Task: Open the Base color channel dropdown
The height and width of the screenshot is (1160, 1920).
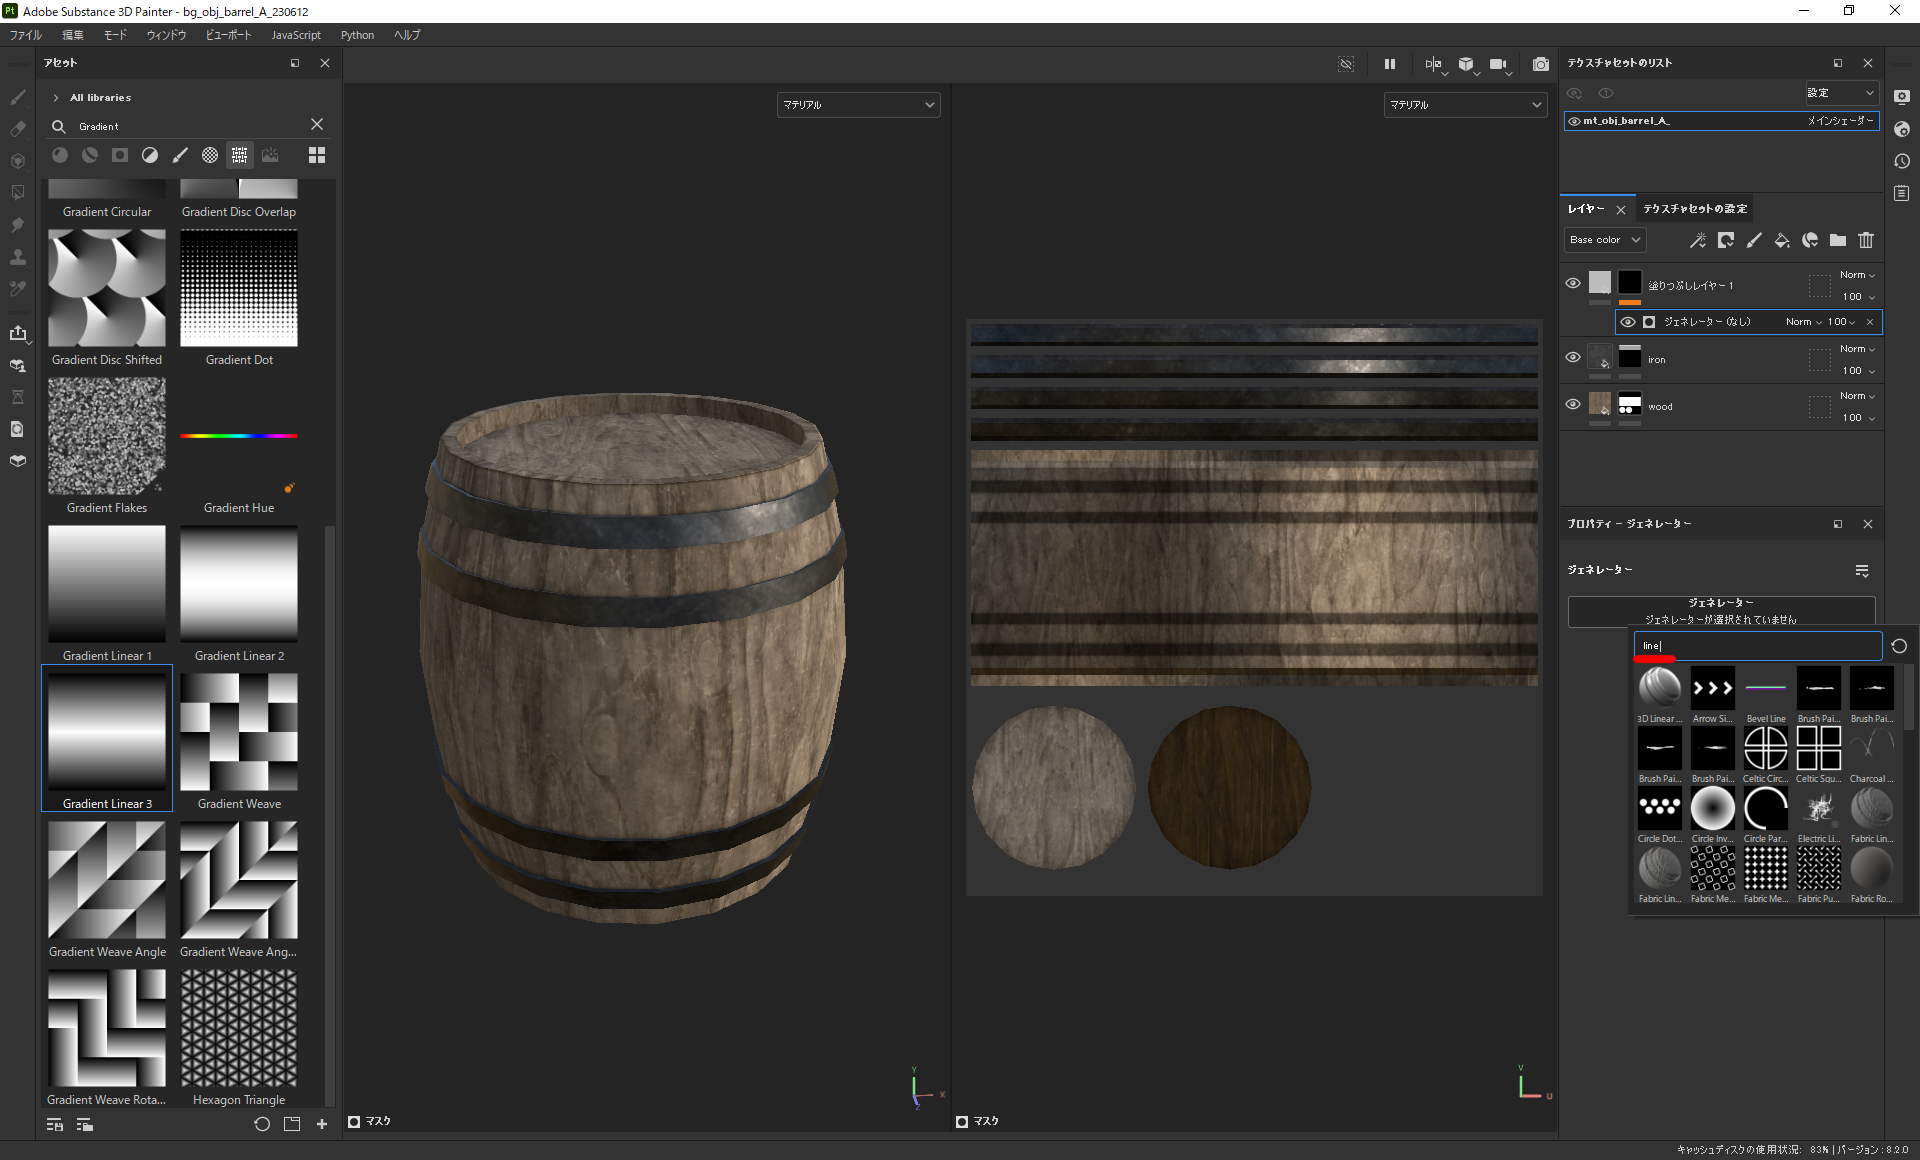Action: pyautogui.click(x=1604, y=240)
